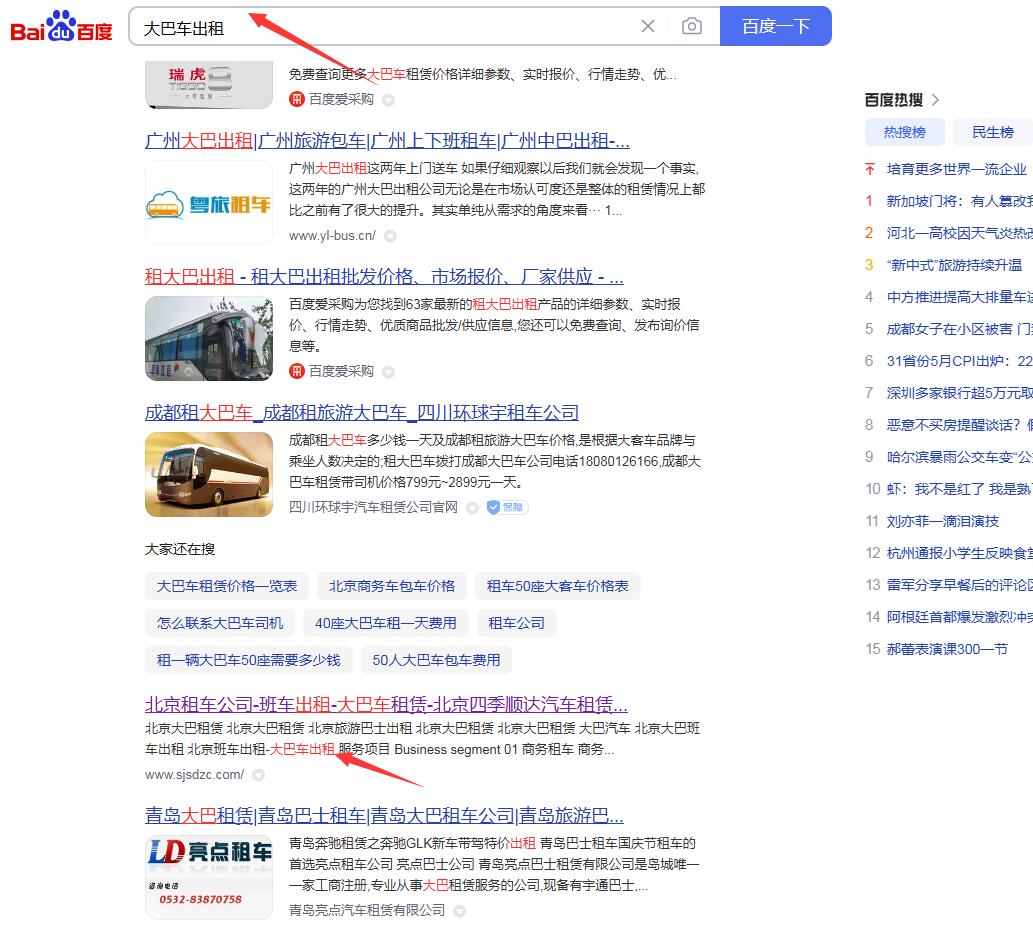The width and height of the screenshot is (1033, 932).
Task: Open hot search 成都女子在小区被害
Action: click(x=960, y=329)
